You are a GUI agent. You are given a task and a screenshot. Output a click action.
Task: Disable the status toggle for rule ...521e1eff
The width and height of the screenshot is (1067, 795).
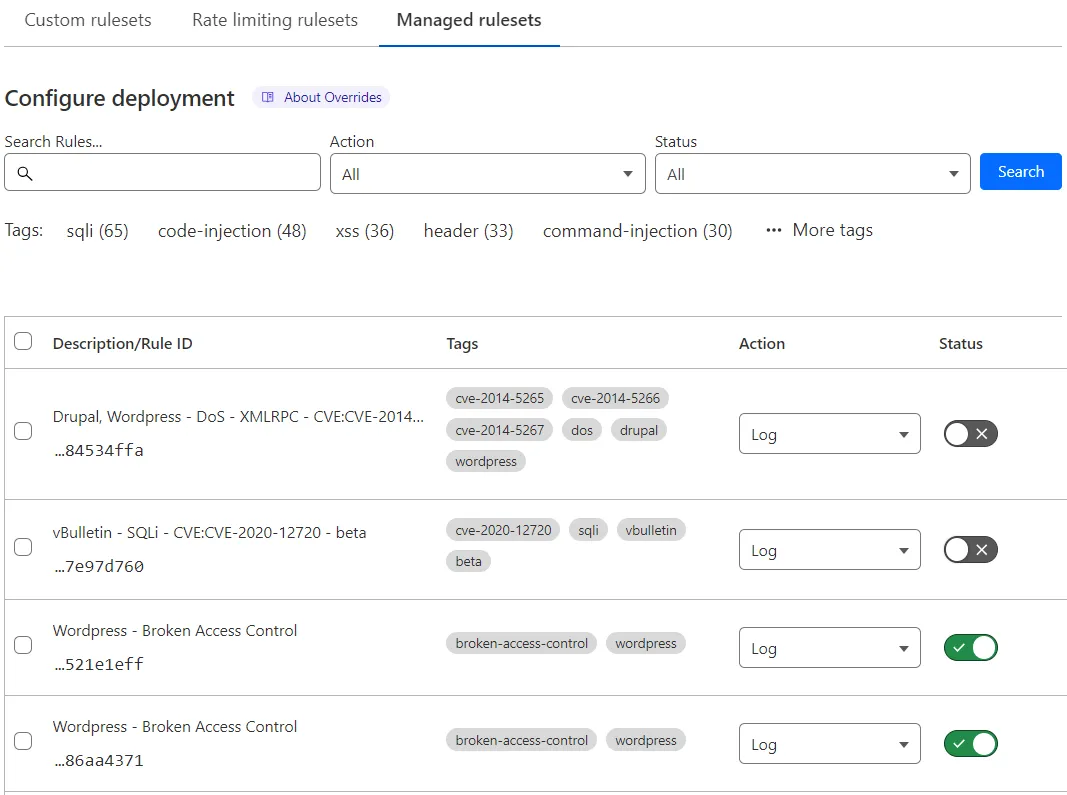point(970,647)
